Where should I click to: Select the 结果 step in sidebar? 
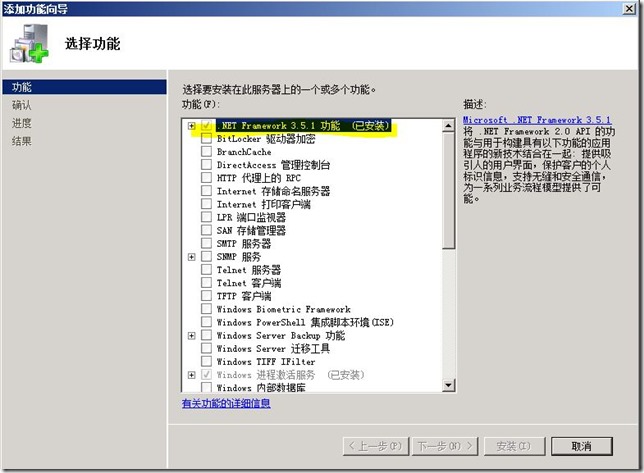point(21,141)
